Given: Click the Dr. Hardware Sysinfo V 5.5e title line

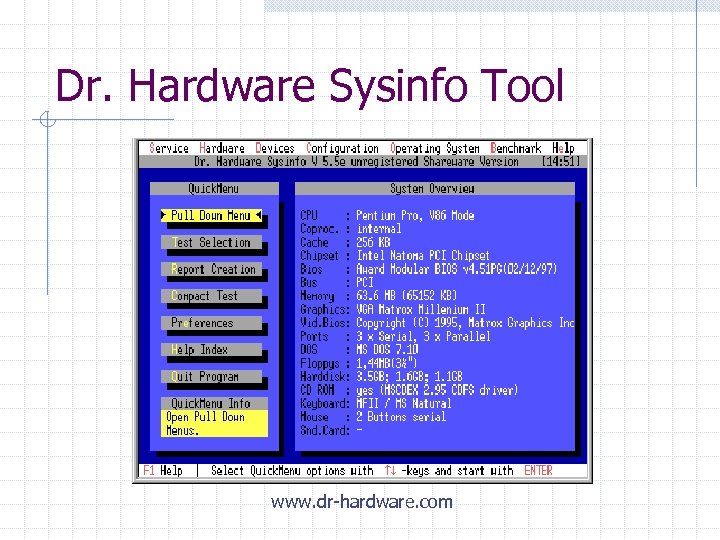Looking at the screenshot, I should point(356,162).
